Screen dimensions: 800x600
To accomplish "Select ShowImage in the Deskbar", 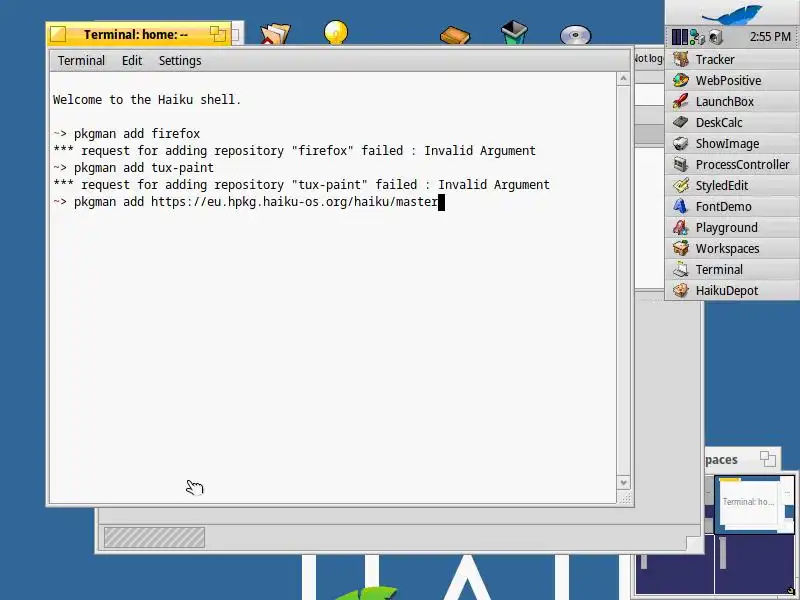I will click(732, 143).
